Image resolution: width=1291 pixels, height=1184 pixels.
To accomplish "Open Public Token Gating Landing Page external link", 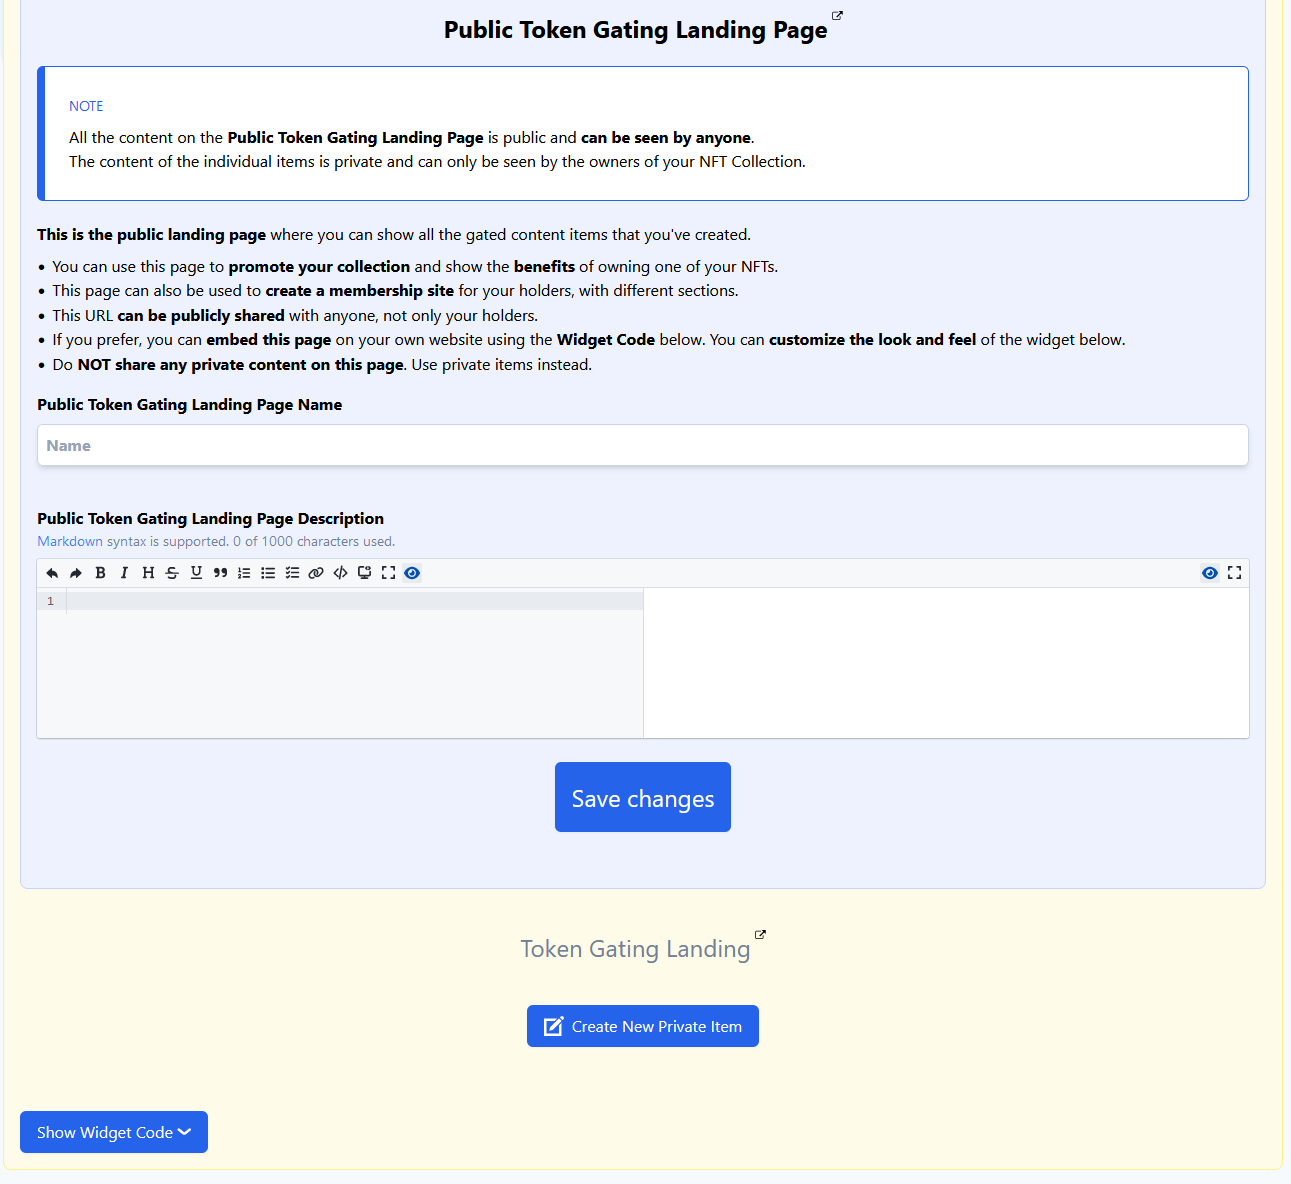I will pos(837,16).
